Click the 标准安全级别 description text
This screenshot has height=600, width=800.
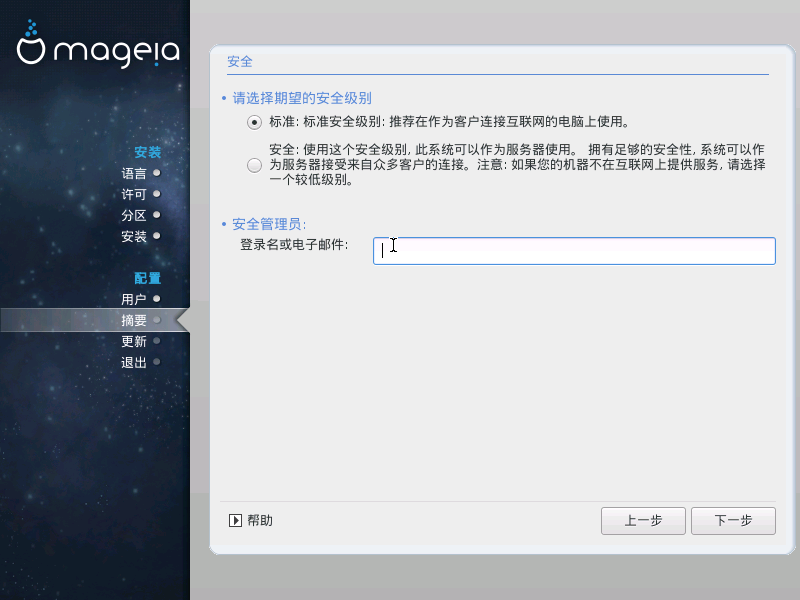tap(449, 122)
